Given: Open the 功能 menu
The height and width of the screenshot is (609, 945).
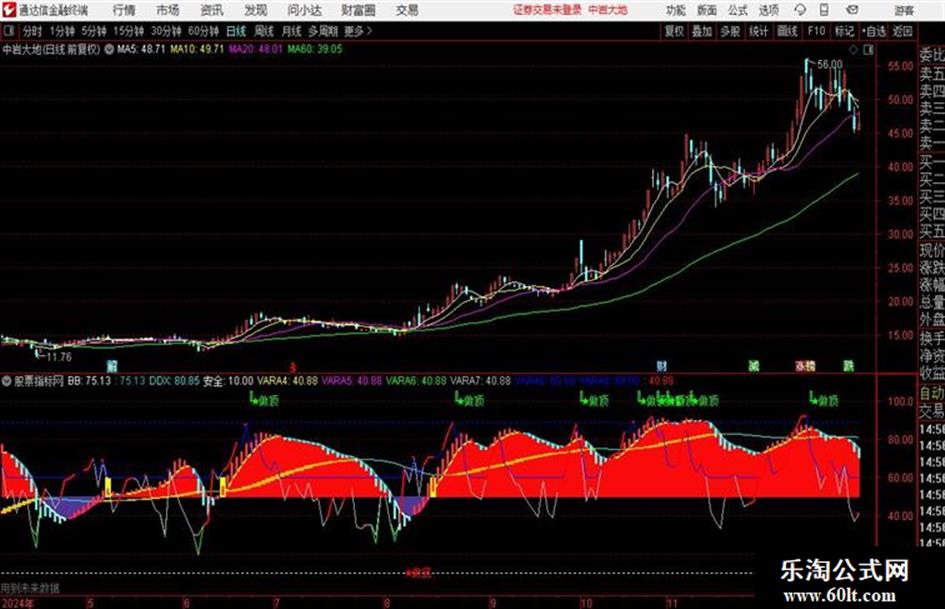Looking at the screenshot, I should [x=675, y=10].
